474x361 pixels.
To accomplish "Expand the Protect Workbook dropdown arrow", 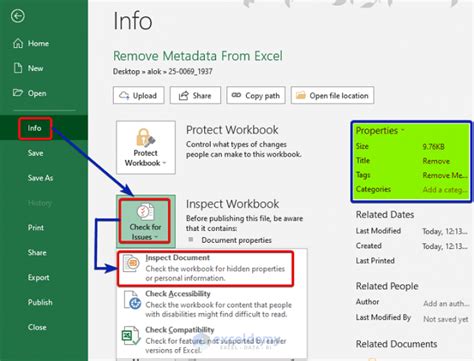I will (x=164, y=163).
